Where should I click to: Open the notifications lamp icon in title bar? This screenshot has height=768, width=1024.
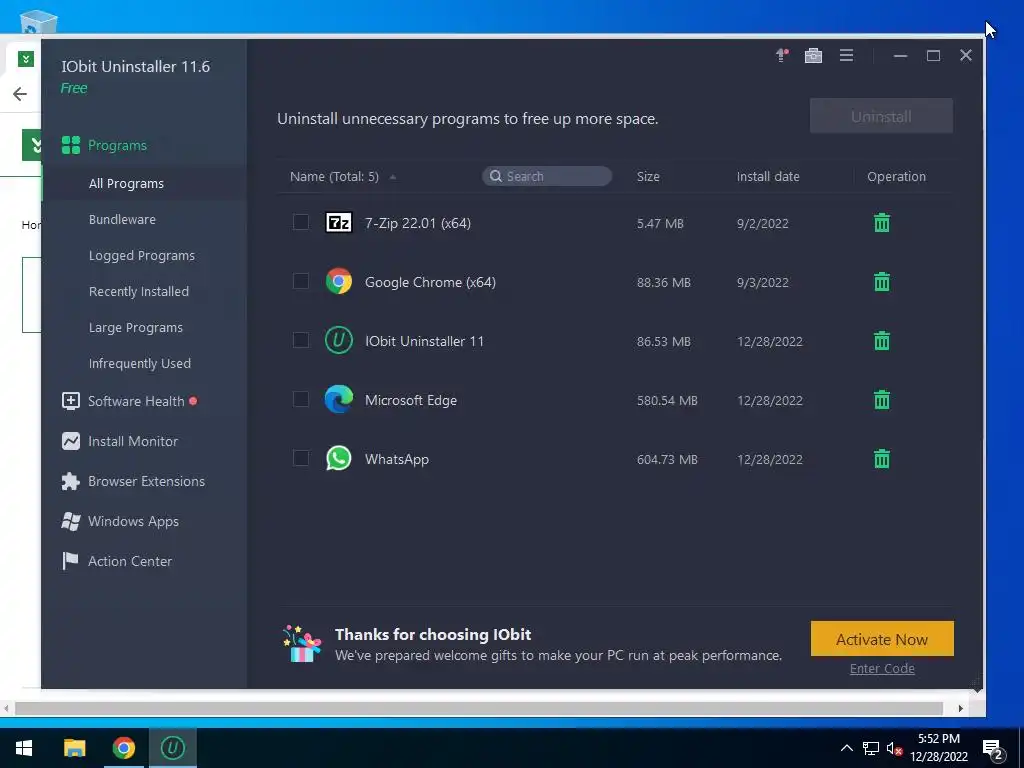click(x=782, y=56)
